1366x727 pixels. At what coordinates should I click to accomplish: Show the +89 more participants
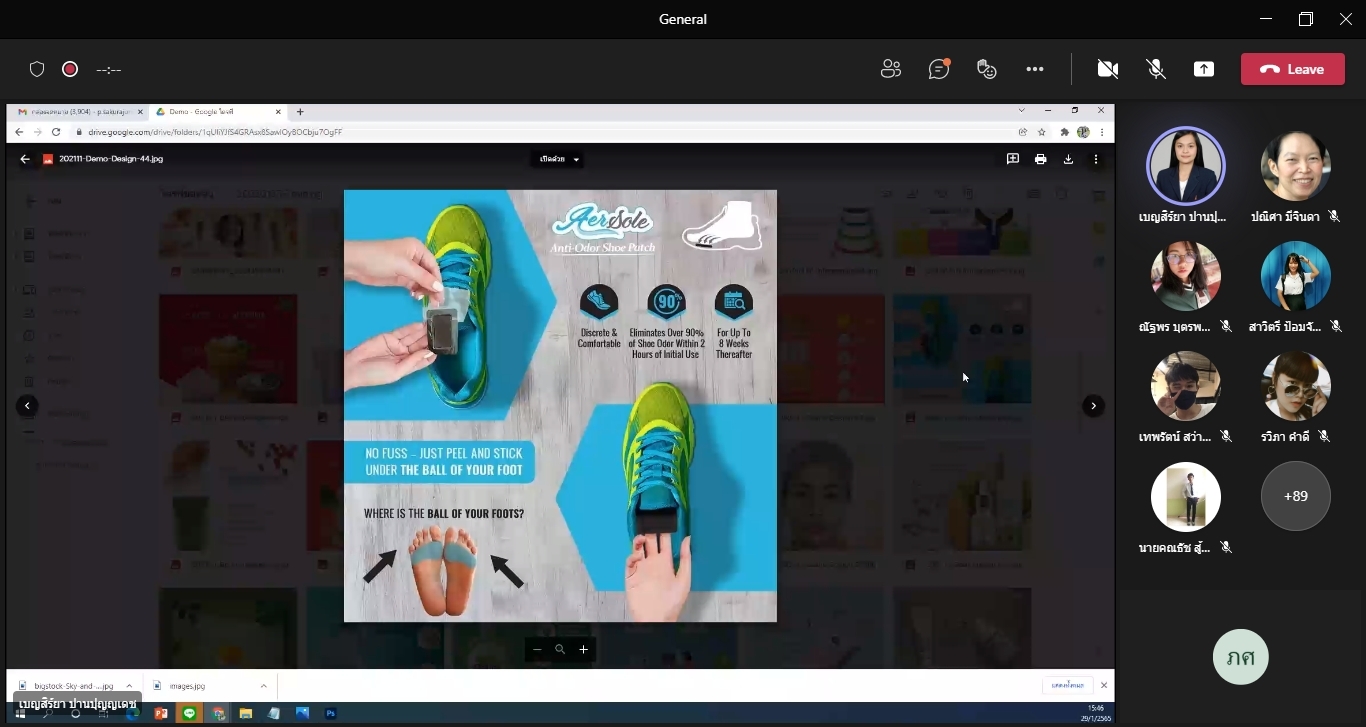point(1295,496)
